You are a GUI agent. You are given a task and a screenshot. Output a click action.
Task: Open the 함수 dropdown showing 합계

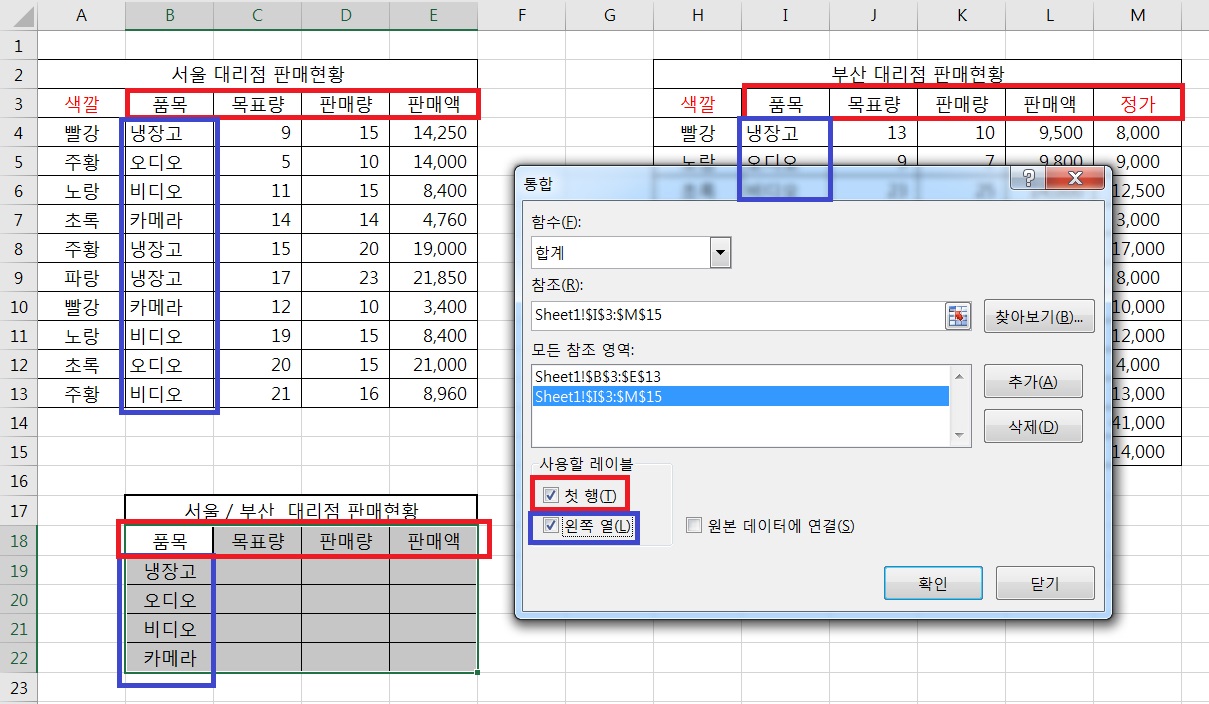(720, 253)
